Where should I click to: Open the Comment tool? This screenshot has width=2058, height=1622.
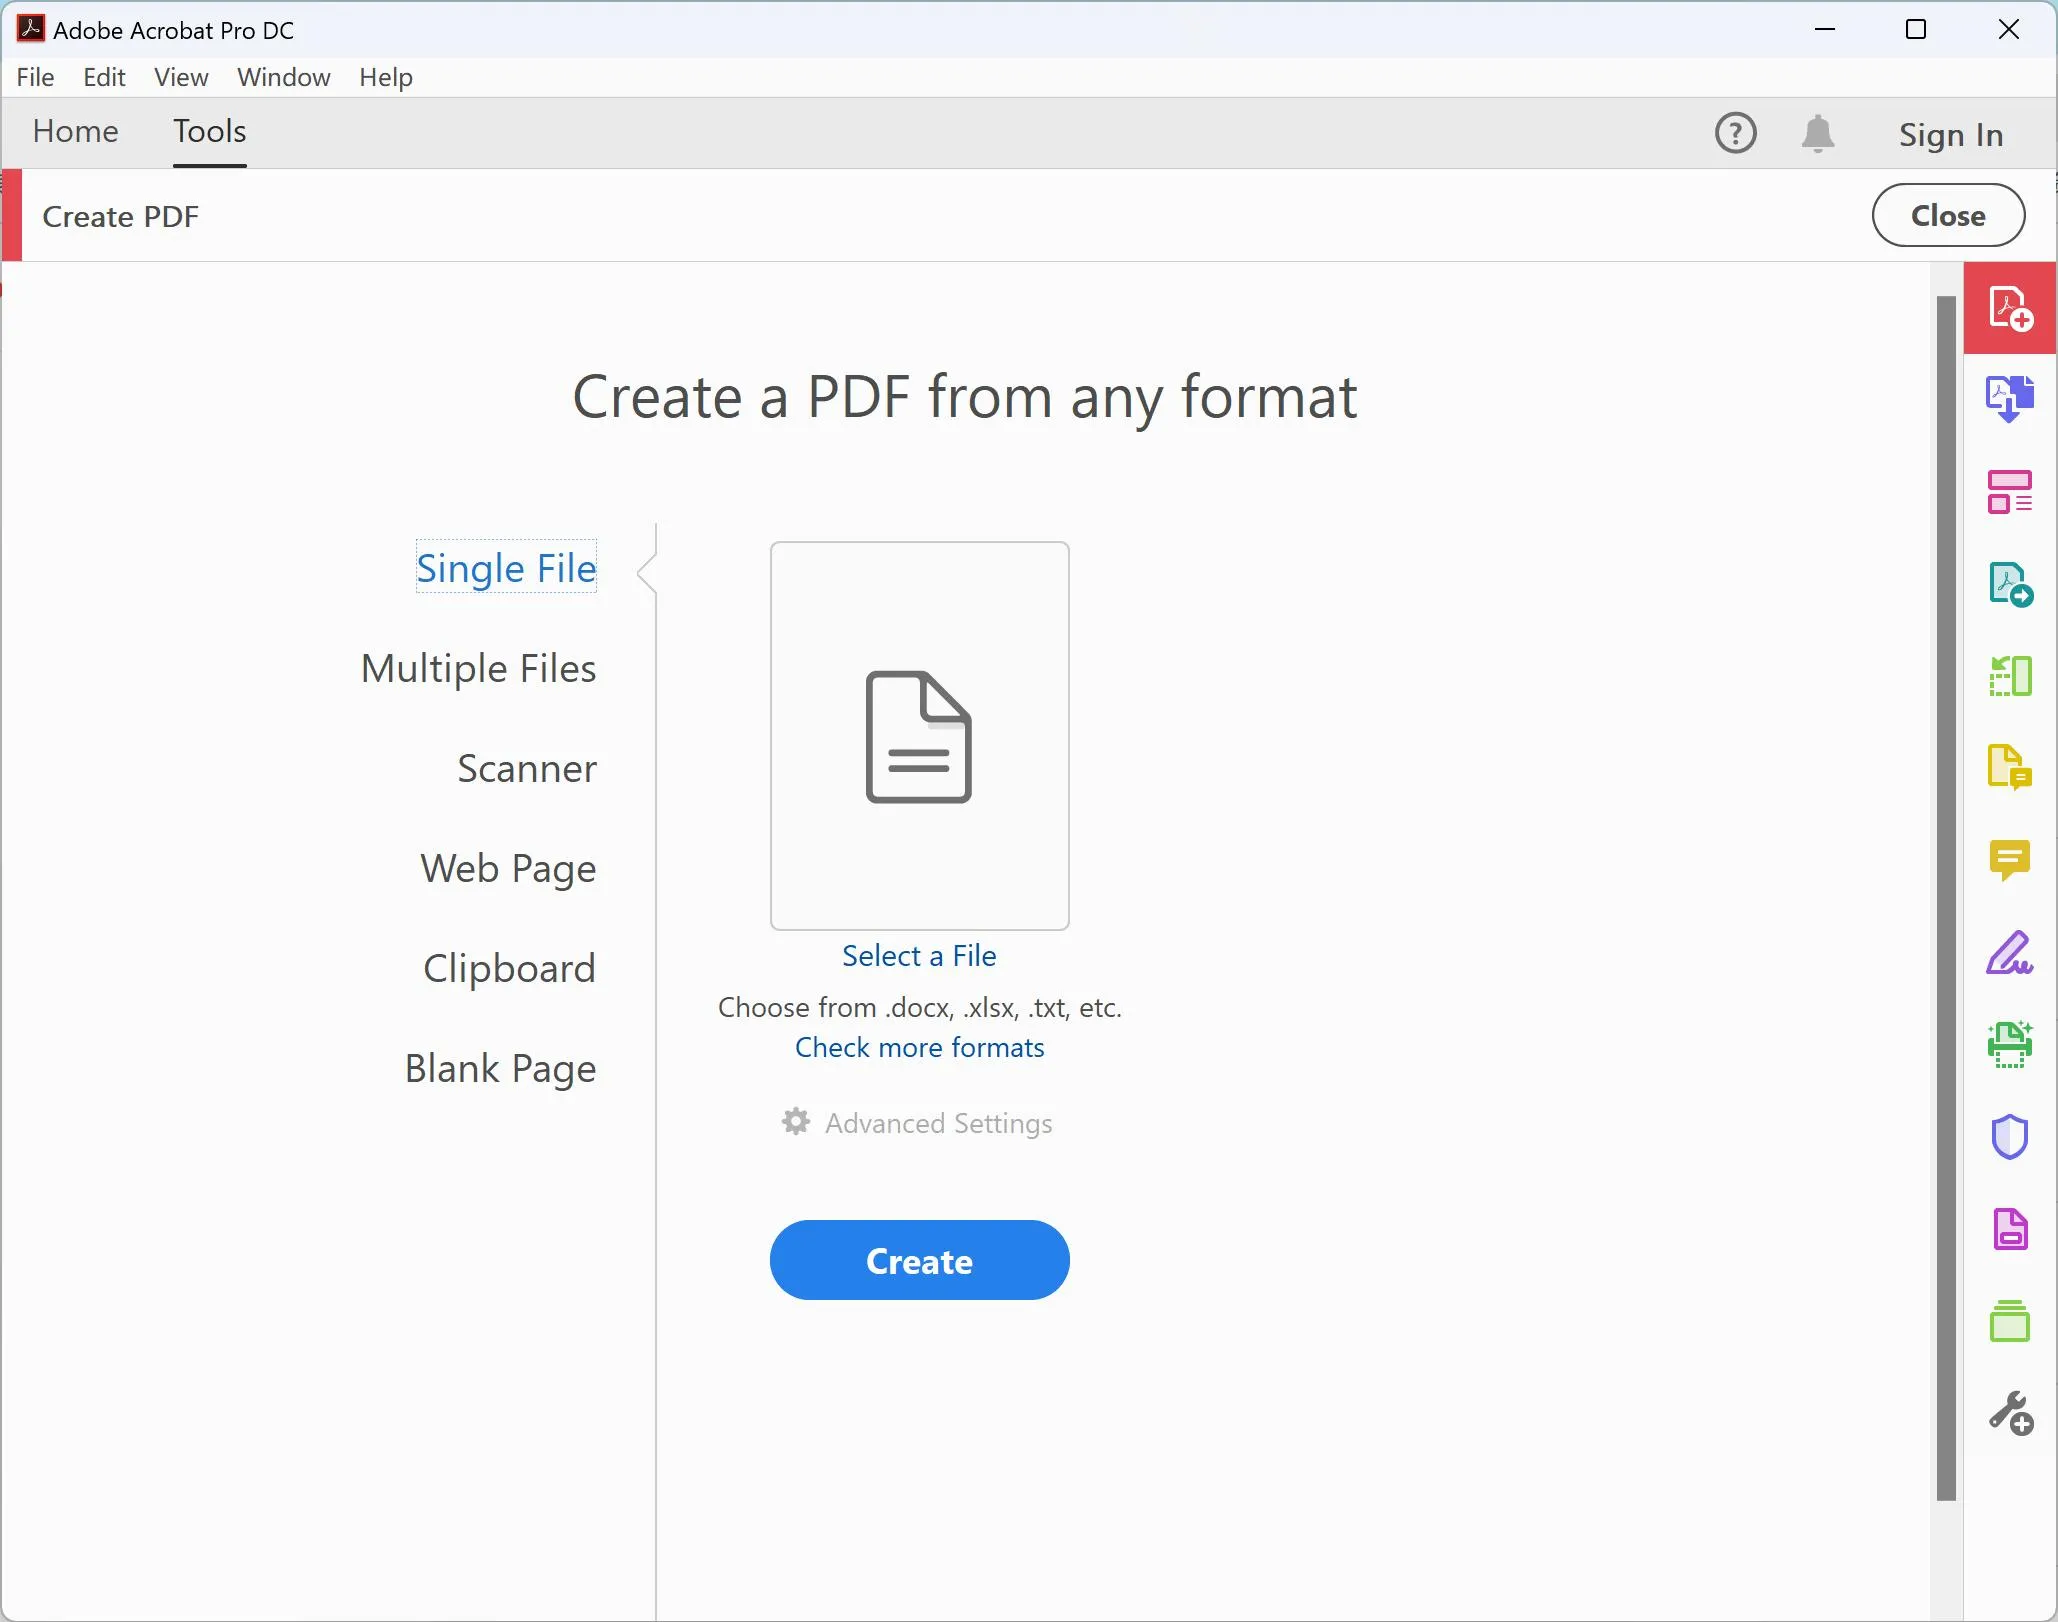click(x=2012, y=860)
